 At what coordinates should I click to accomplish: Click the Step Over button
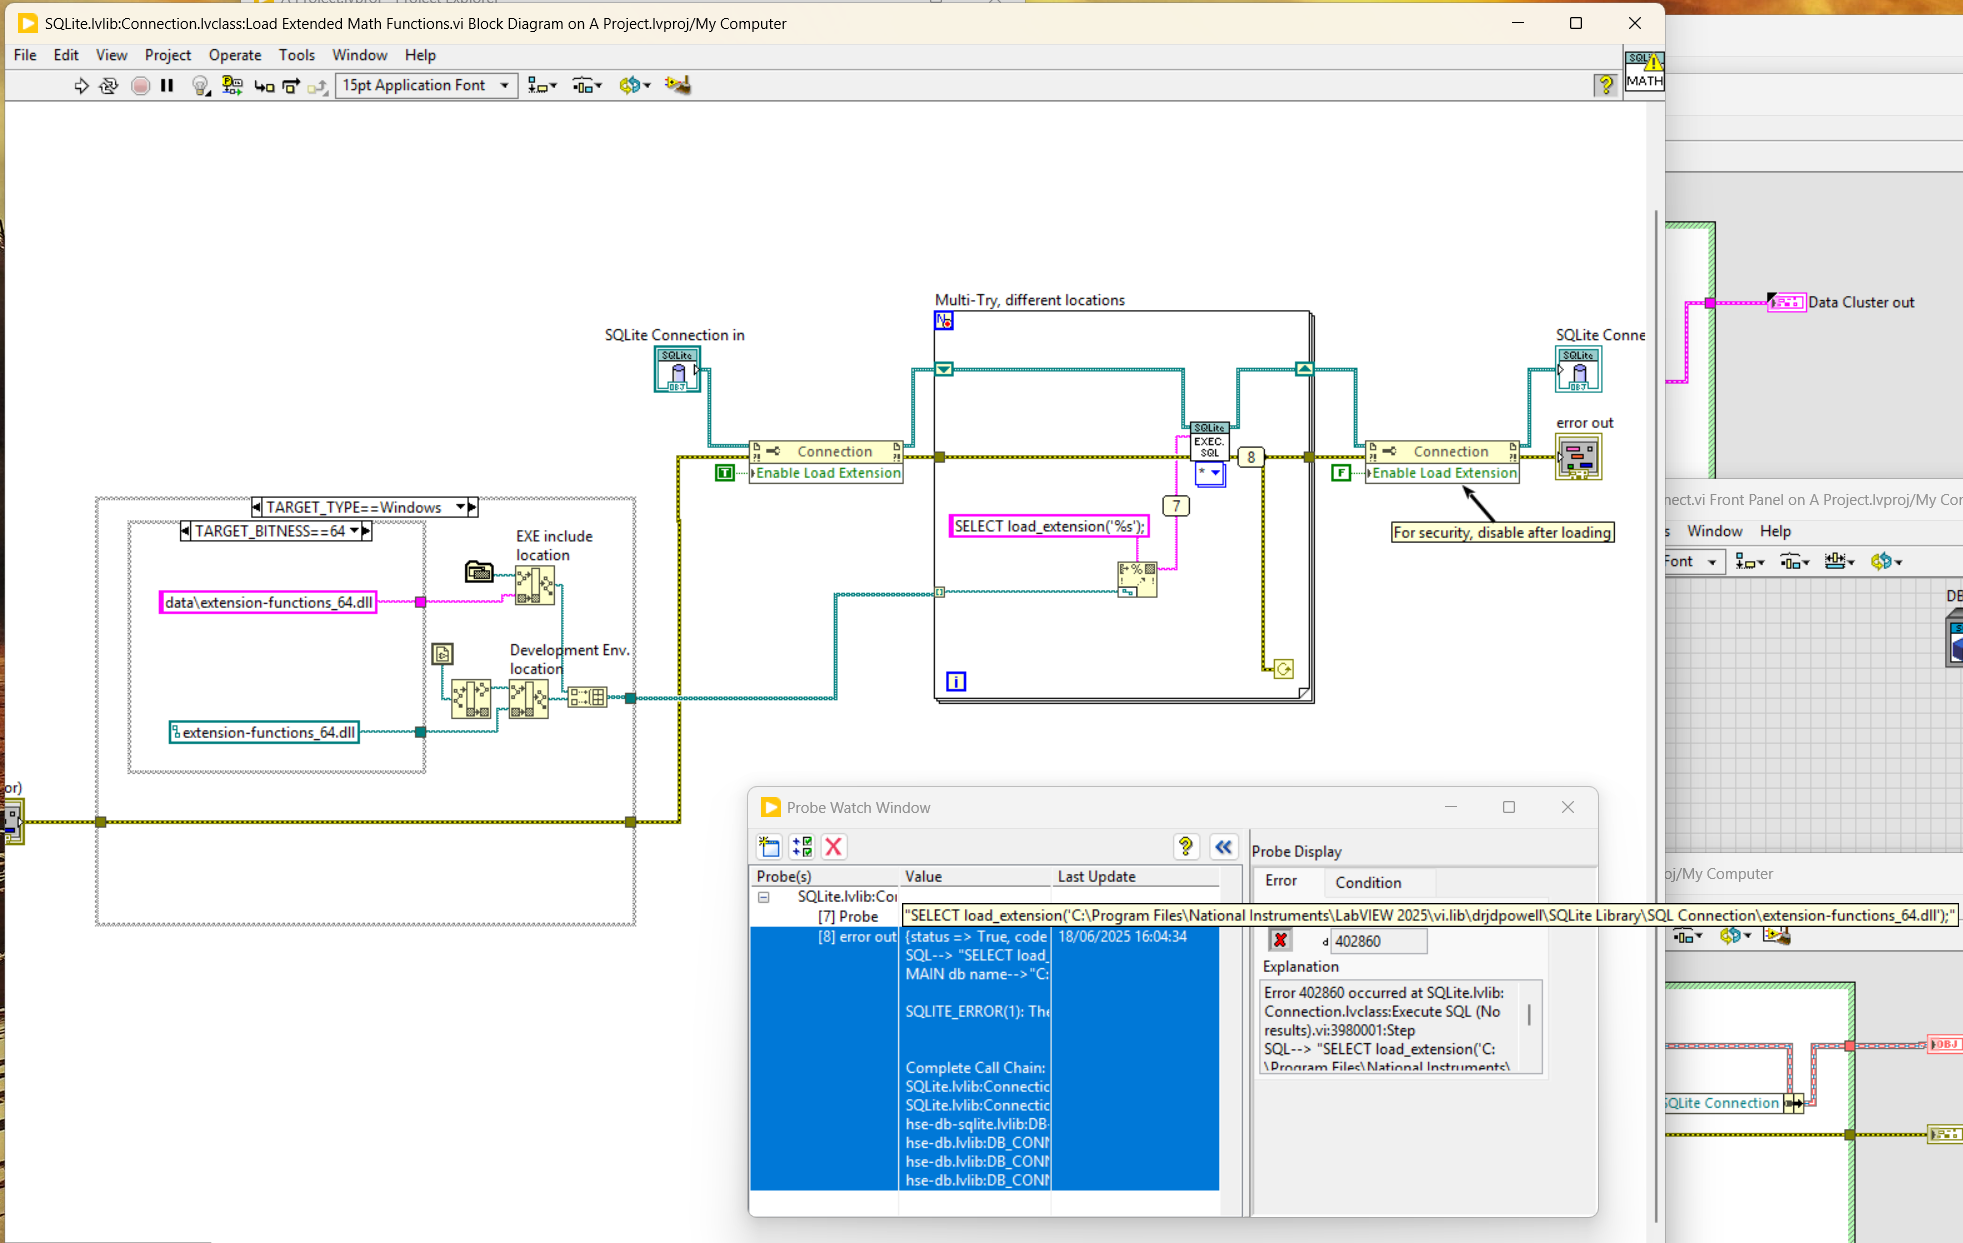(291, 86)
